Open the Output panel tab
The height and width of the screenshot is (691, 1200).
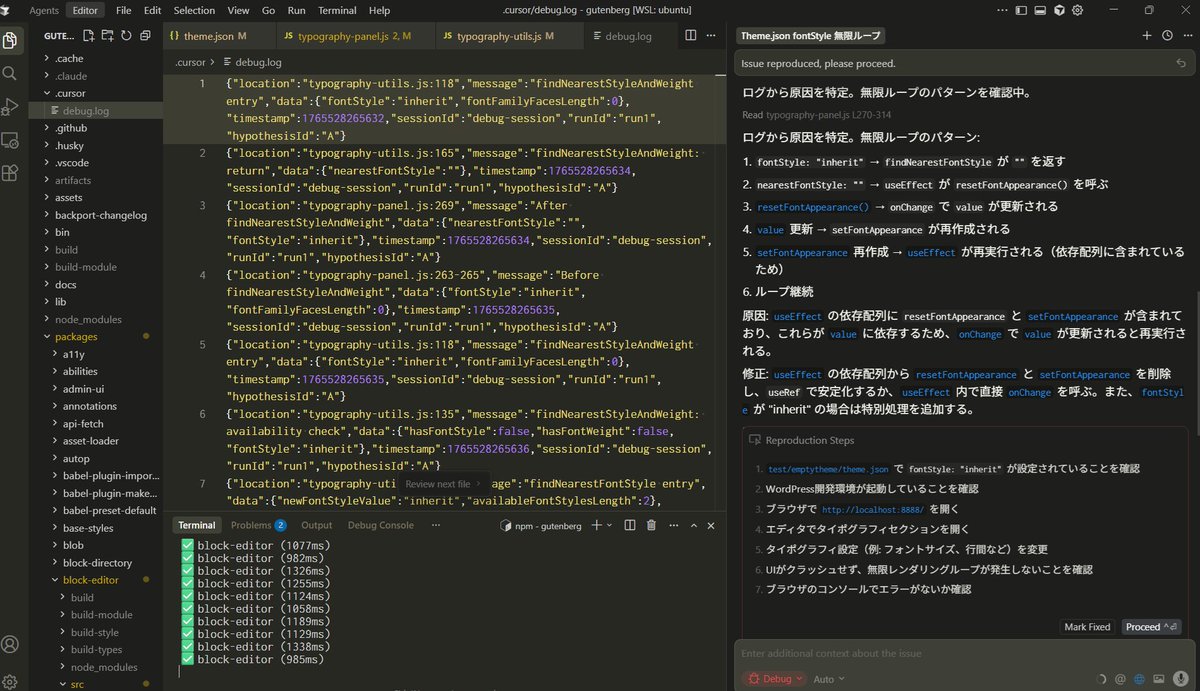(x=316, y=525)
